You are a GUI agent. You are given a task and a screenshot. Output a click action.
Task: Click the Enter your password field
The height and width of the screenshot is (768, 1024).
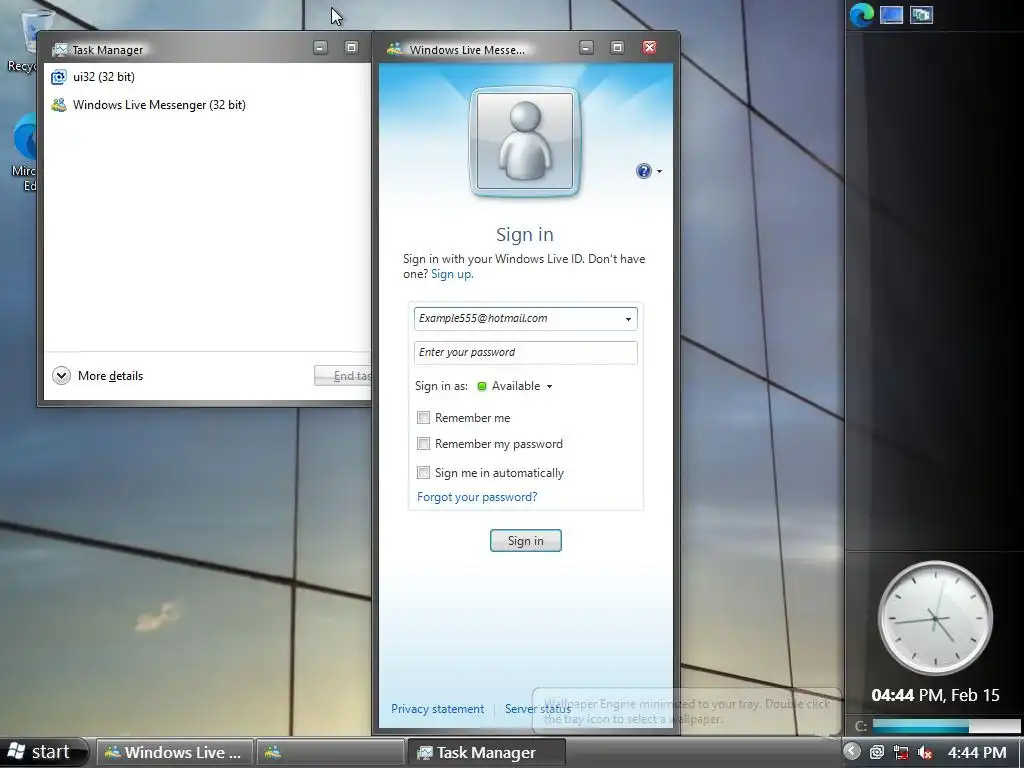click(x=526, y=353)
